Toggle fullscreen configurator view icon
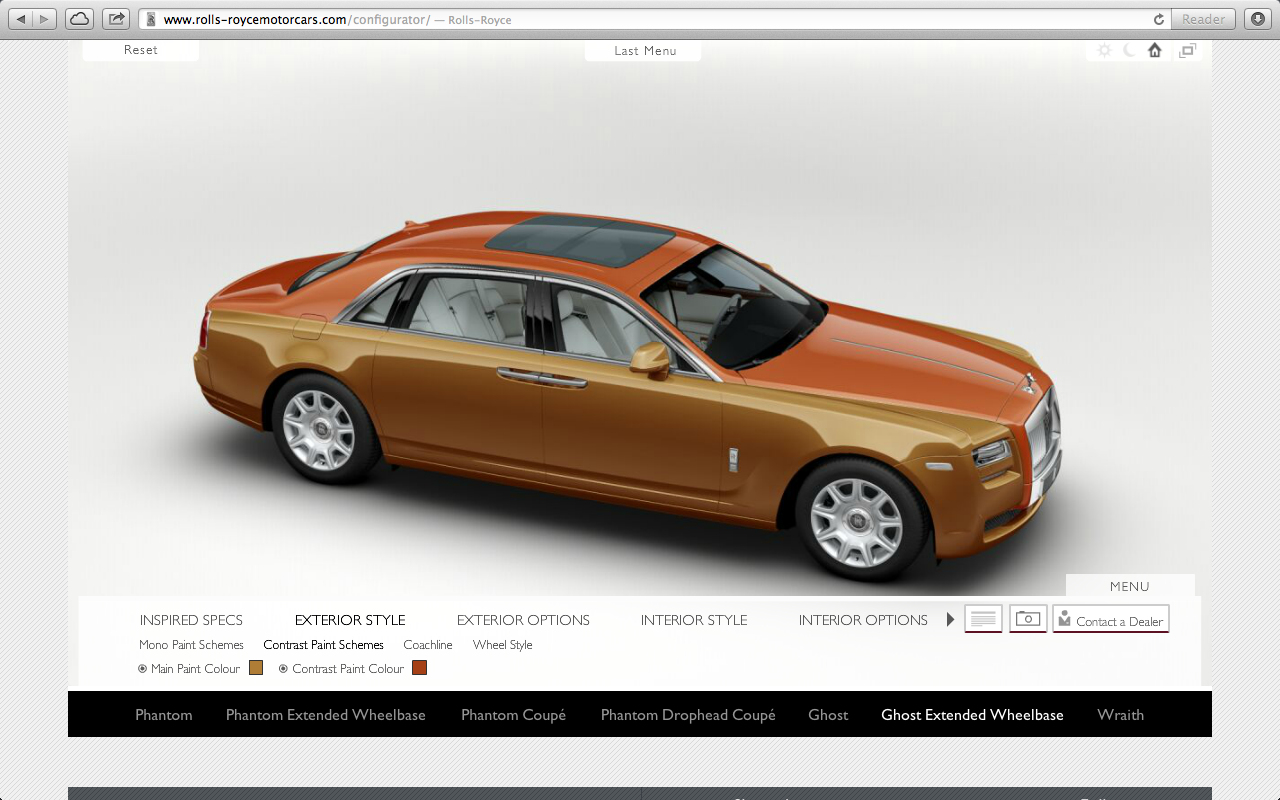 click(1187, 50)
